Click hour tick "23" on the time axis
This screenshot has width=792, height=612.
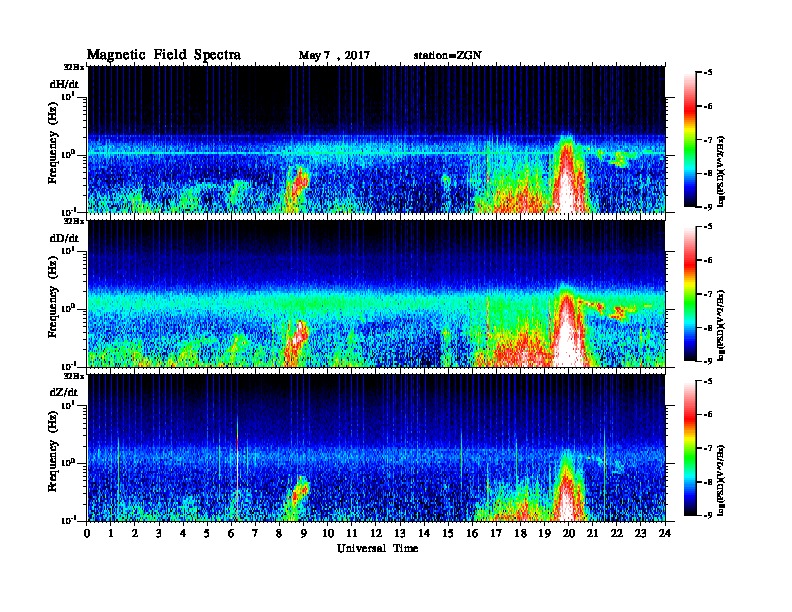[641, 534]
